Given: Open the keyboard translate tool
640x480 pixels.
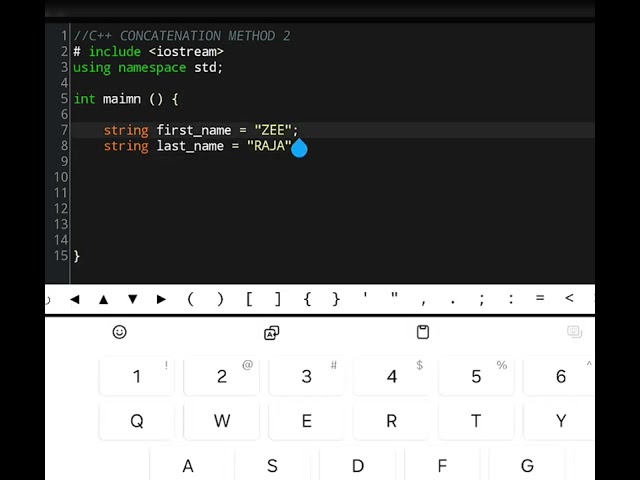Looking at the screenshot, I should tap(271, 333).
